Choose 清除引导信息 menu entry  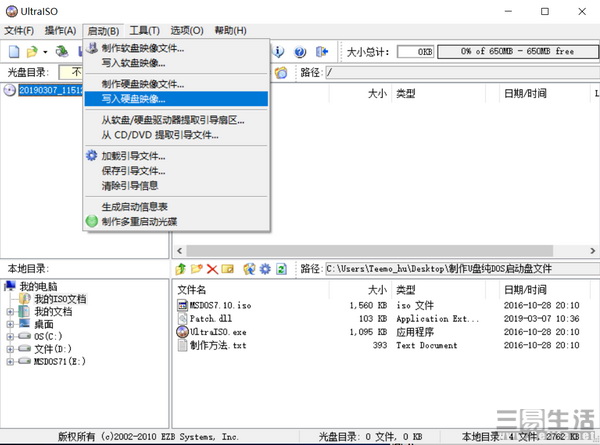click(x=176, y=186)
